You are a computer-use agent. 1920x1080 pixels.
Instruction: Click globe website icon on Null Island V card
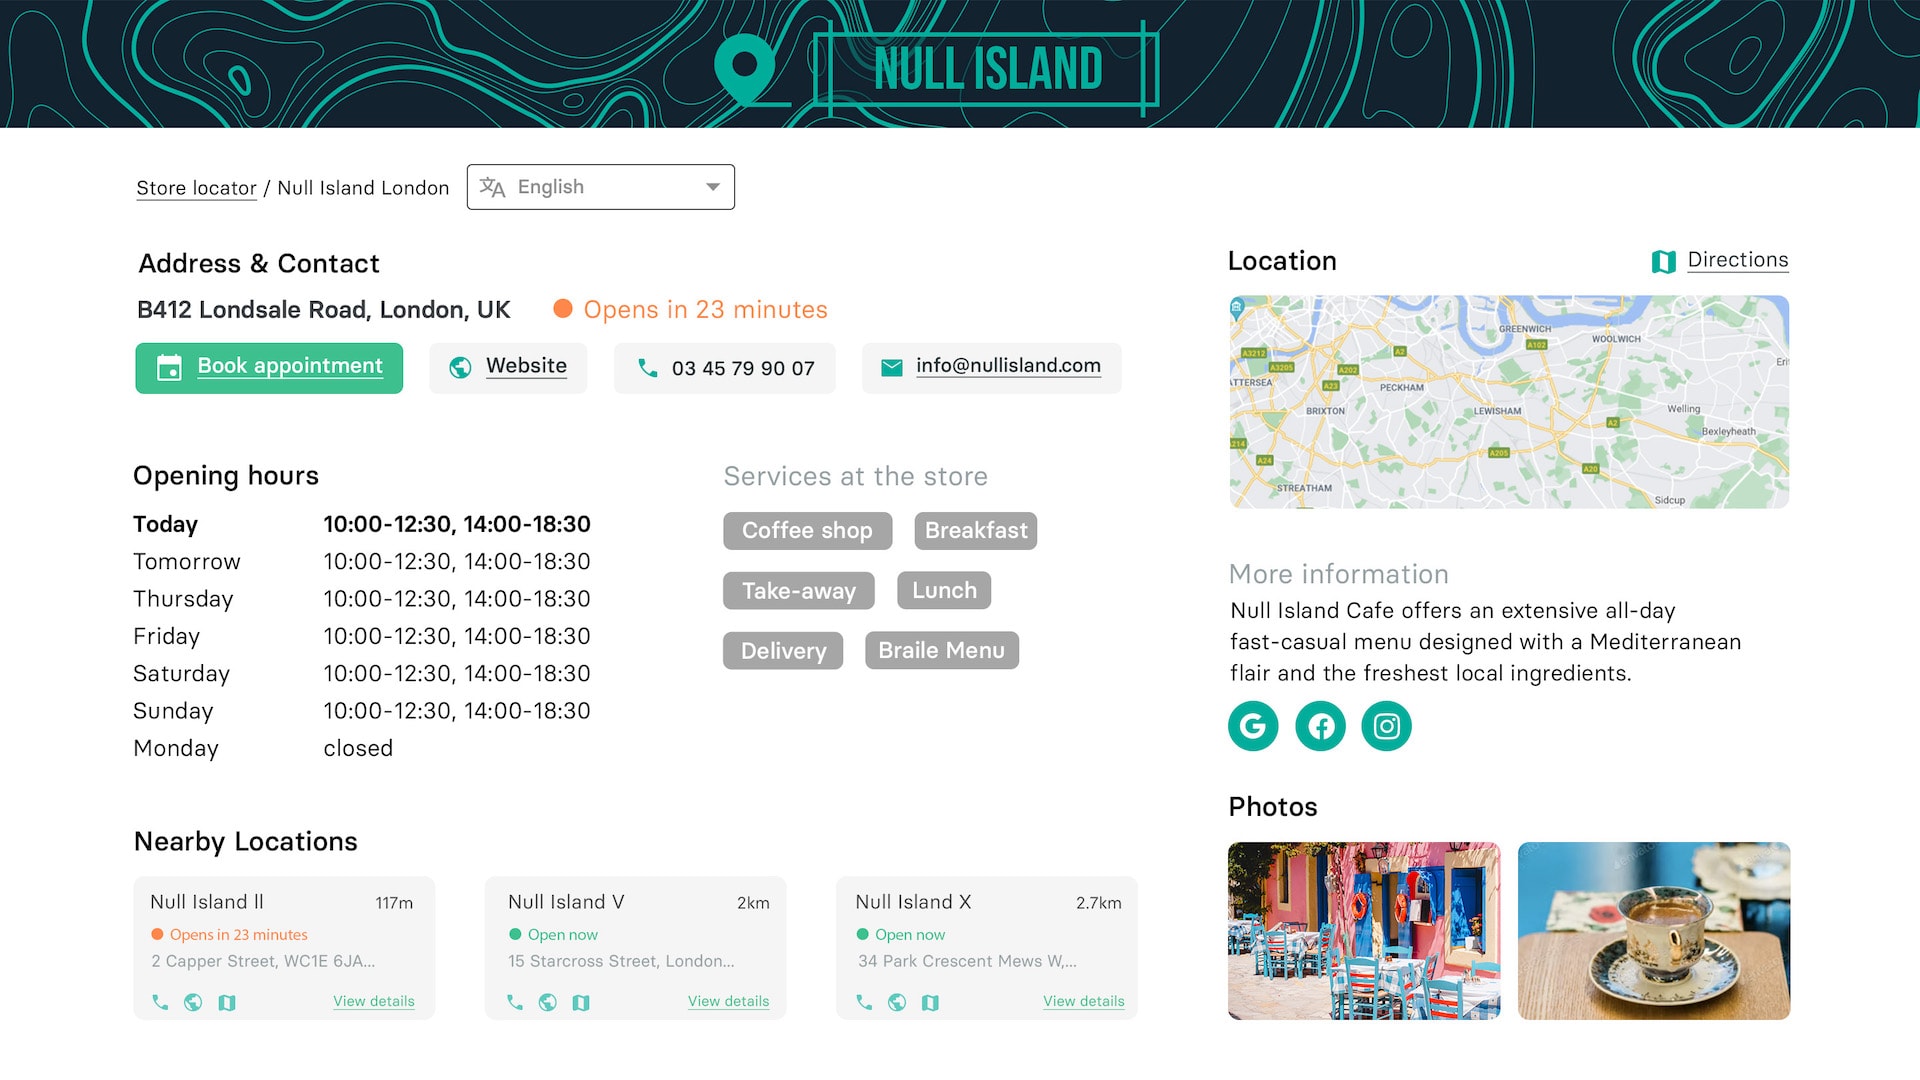(547, 1002)
